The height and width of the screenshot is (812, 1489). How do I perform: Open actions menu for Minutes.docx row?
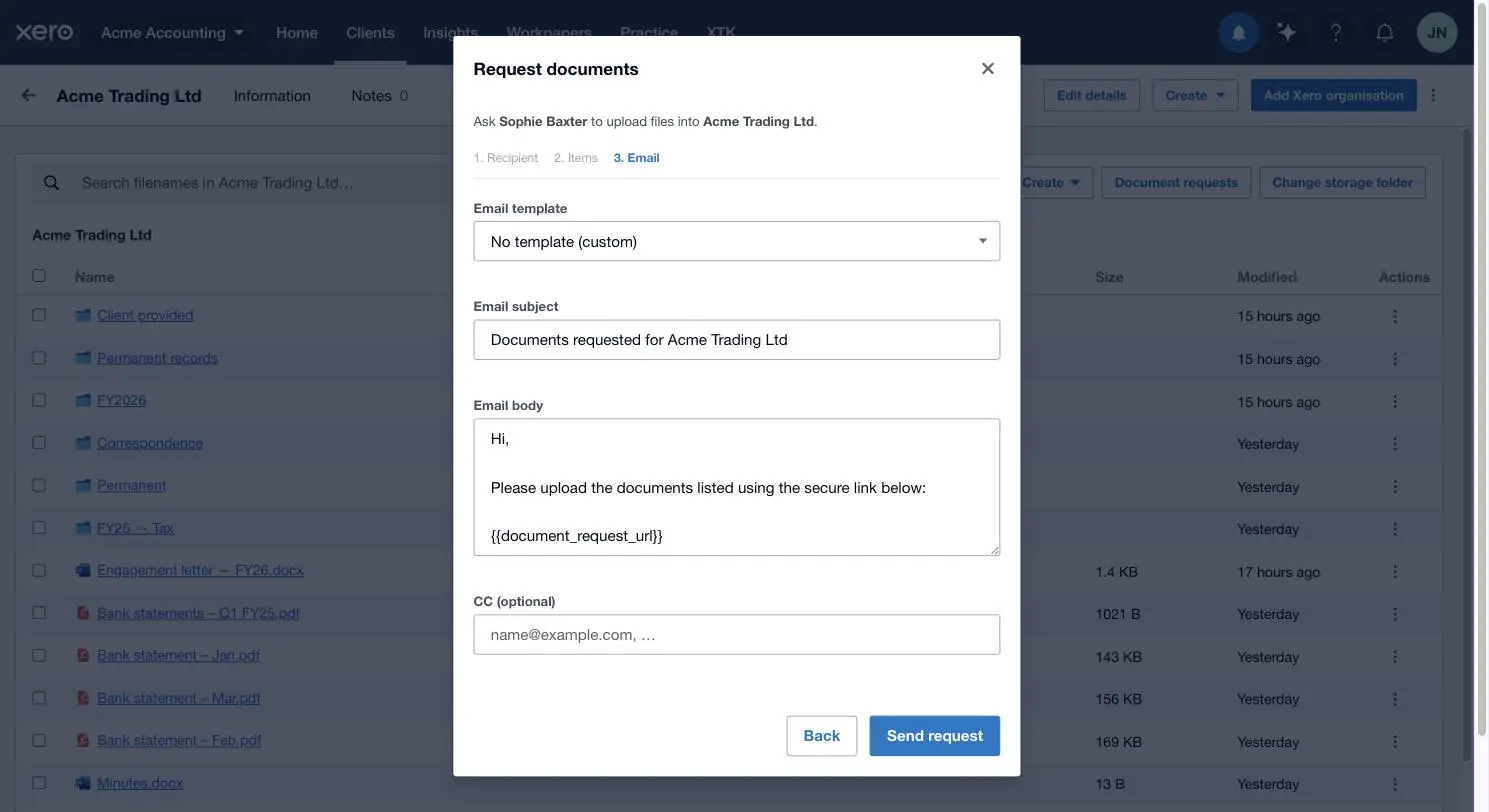(1395, 784)
